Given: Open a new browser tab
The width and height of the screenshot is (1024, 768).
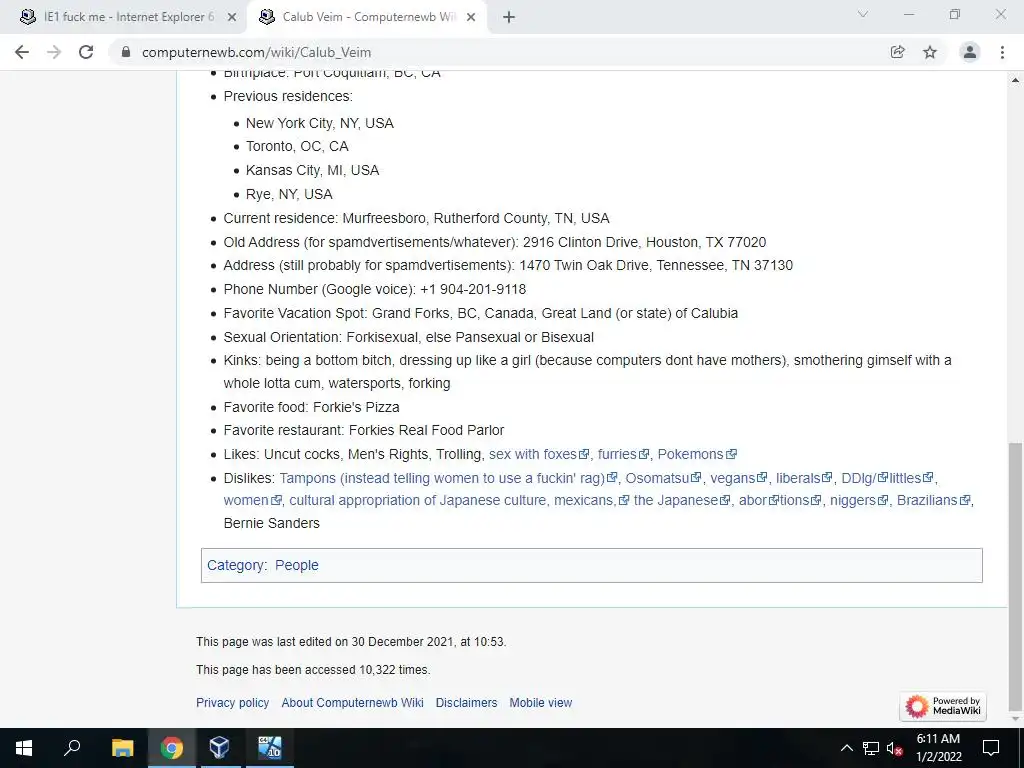Looking at the screenshot, I should (x=509, y=18).
